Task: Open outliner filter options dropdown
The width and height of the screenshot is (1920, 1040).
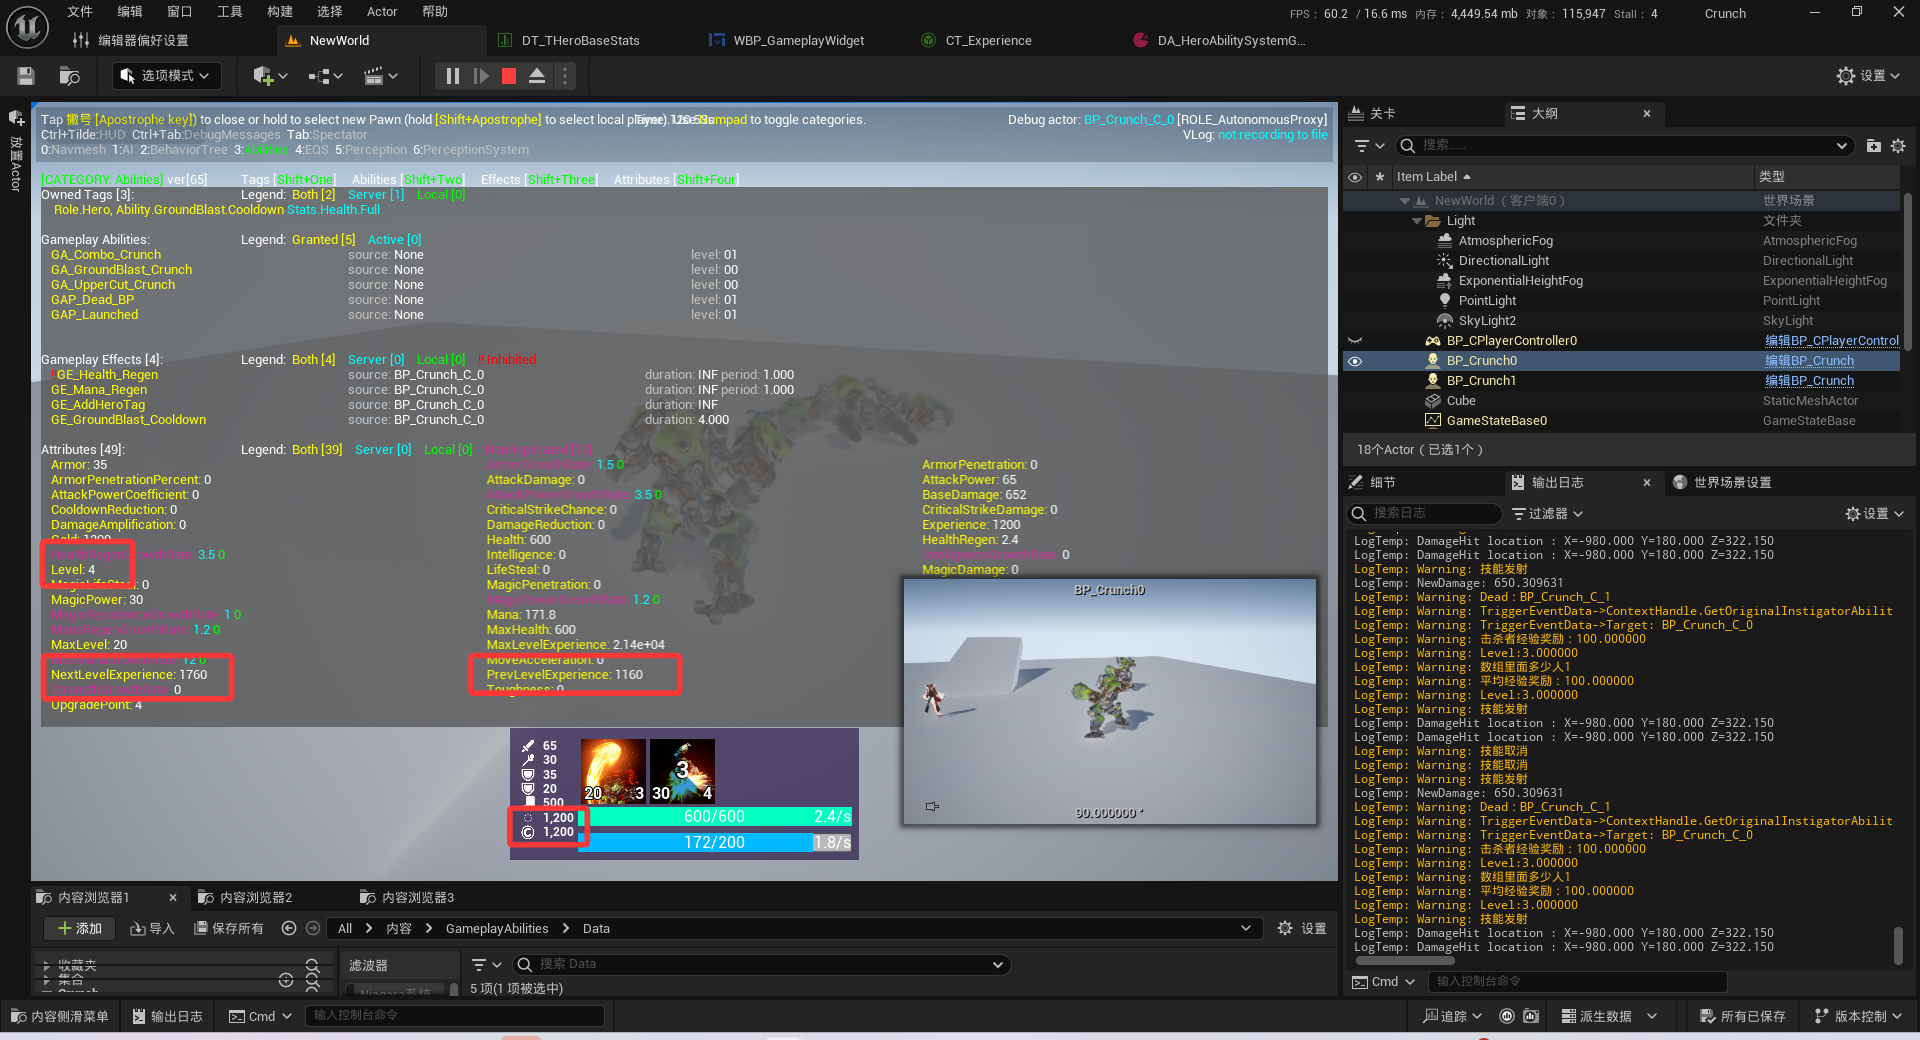Action: (x=1369, y=146)
